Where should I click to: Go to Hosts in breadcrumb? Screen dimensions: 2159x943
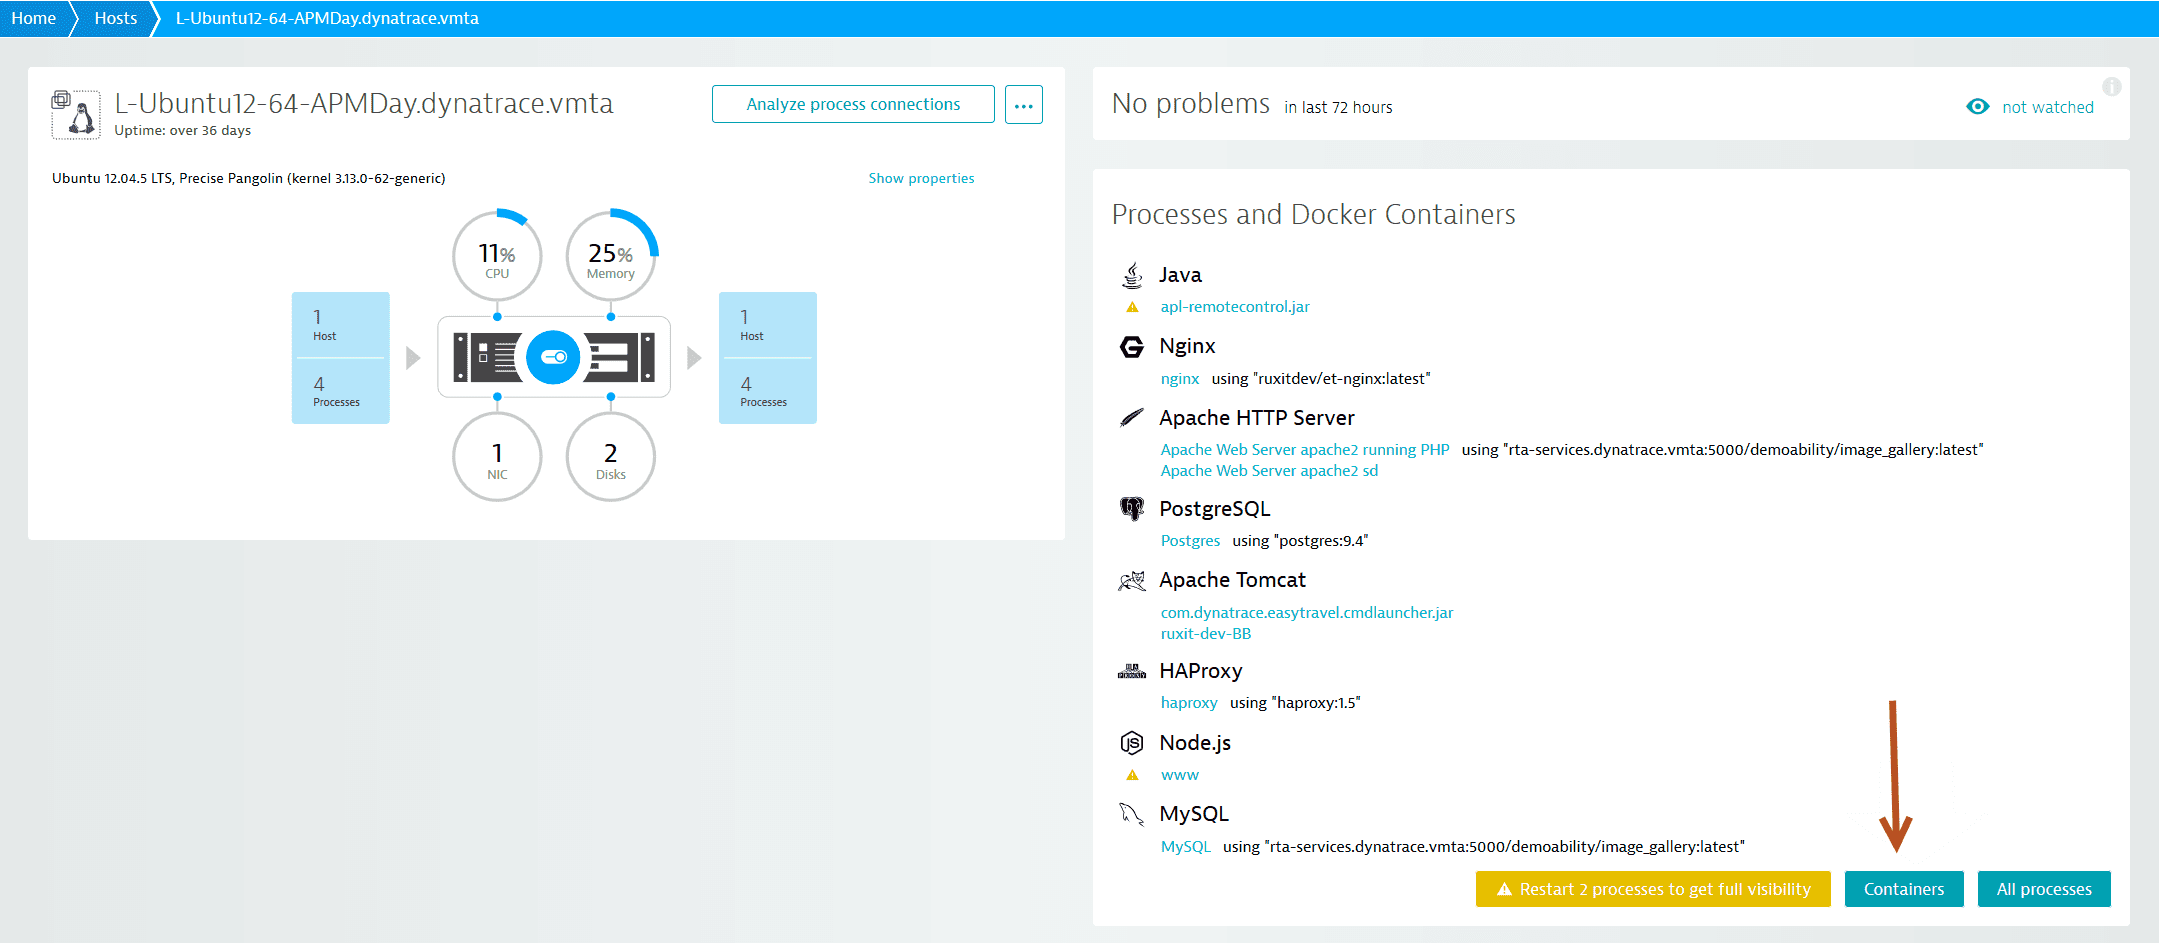coord(116,18)
